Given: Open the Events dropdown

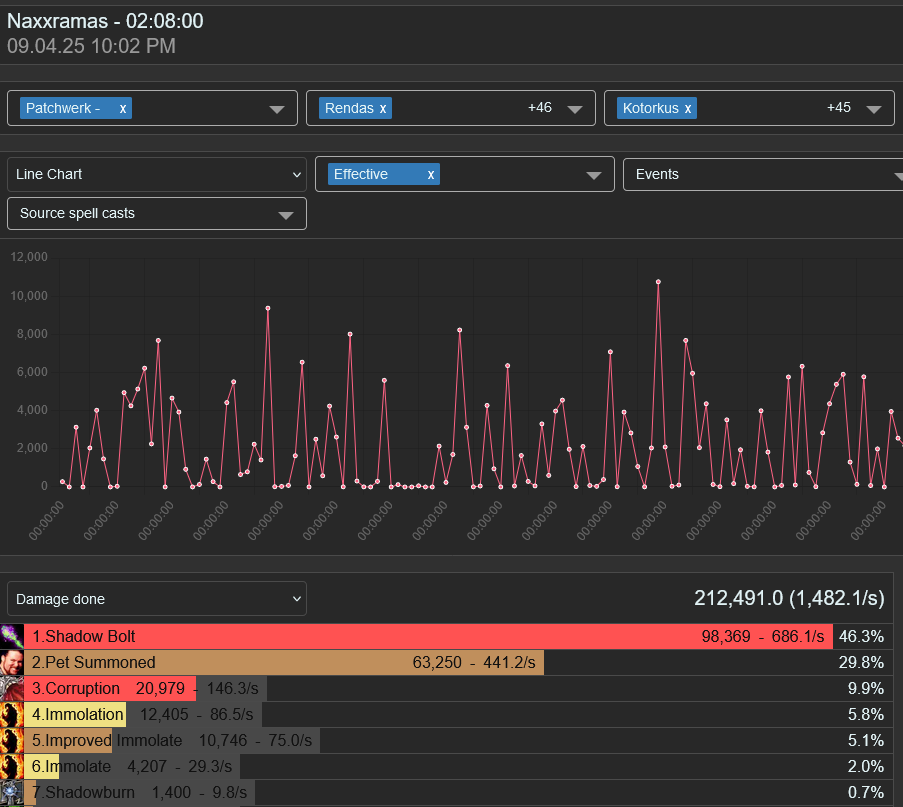Looking at the screenshot, I should [x=763, y=175].
